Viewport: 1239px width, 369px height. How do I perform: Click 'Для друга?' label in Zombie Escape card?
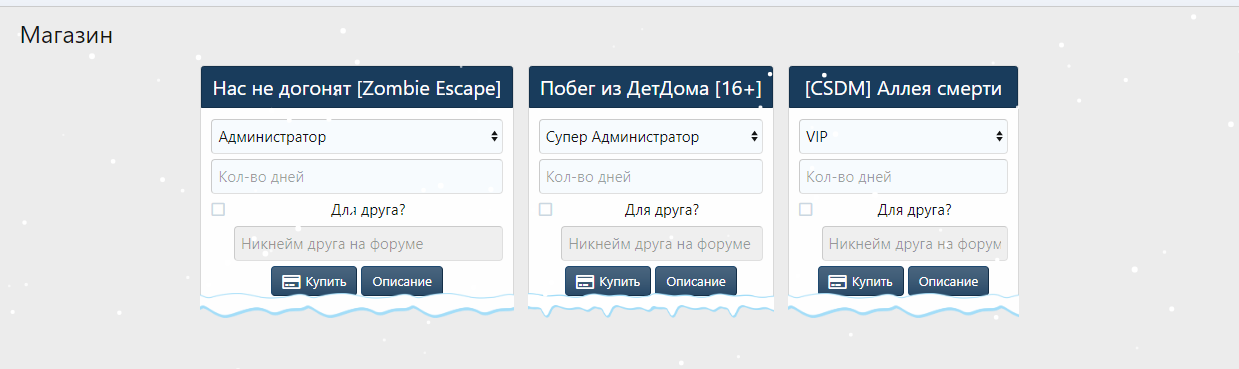pyautogui.click(x=368, y=210)
